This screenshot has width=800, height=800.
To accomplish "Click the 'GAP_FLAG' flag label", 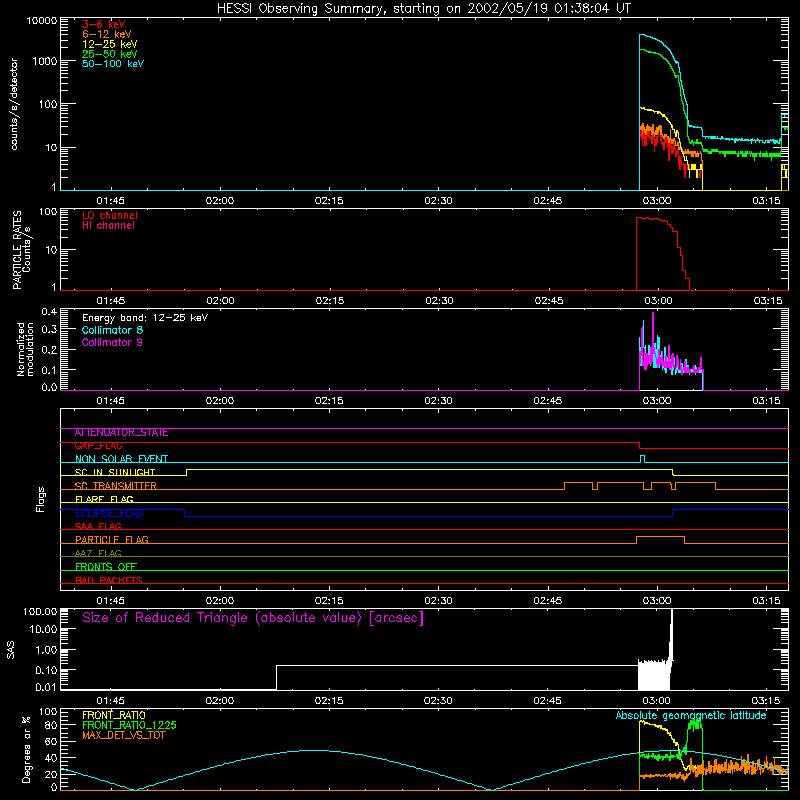I will 98,446.
